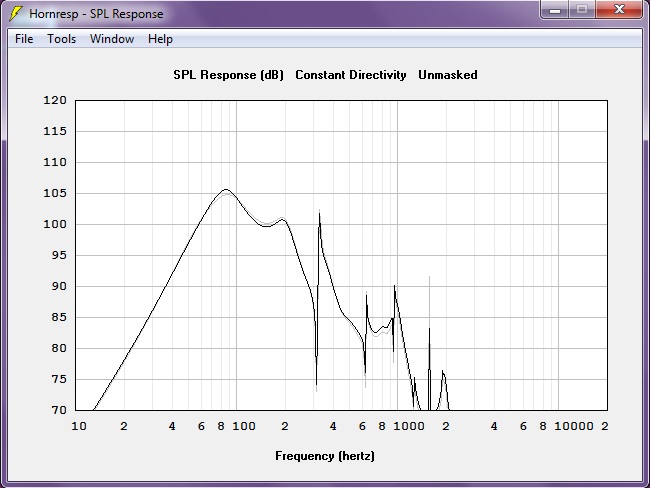The image size is (650, 488).
Task: Click the curve's highest peak near 105 dB
Action: click(x=225, y=190)
